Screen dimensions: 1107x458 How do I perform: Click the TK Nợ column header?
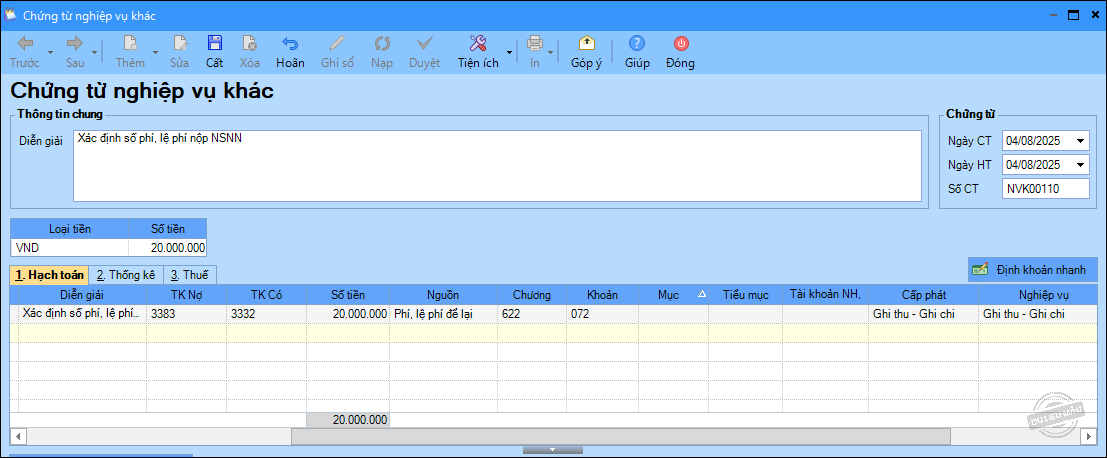coord(186,295)
